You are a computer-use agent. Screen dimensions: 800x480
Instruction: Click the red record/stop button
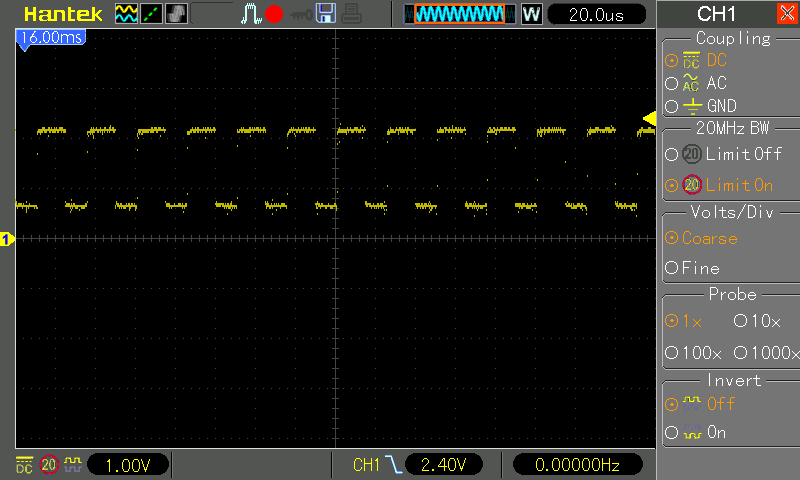(x=274, y=14)
